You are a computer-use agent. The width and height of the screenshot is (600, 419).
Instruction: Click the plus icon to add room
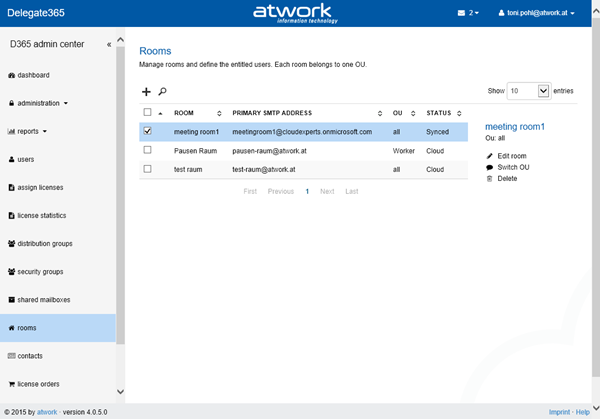[146, 91]
